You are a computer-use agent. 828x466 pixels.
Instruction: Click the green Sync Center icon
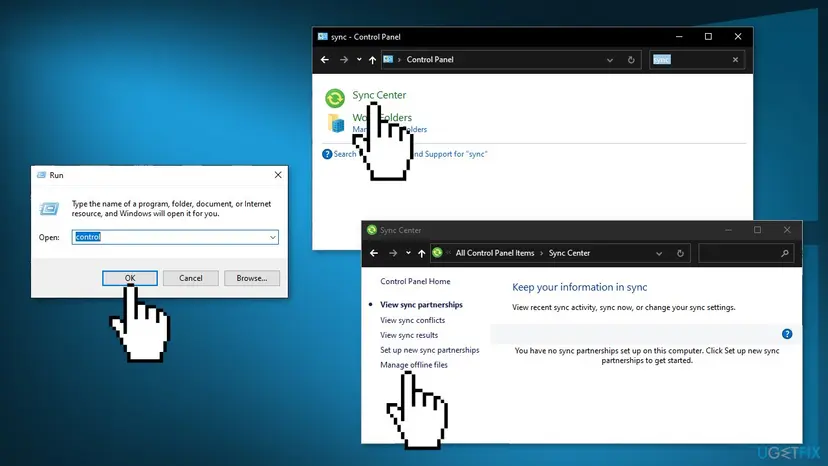pos(335,98)
